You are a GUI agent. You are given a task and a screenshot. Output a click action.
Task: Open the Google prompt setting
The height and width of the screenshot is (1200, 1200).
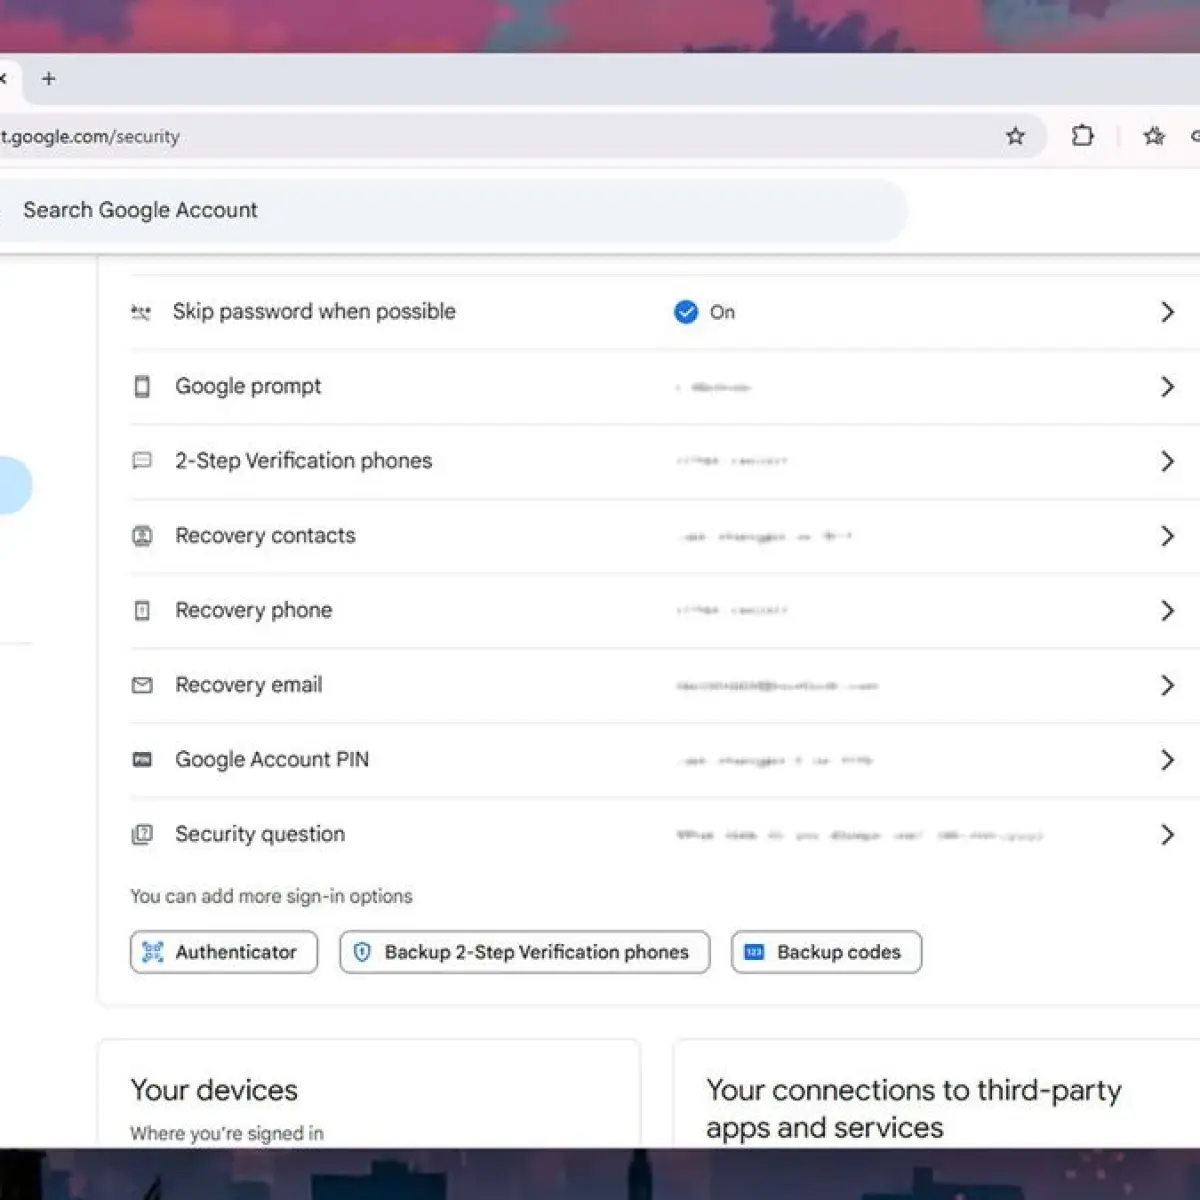(x=665, y=387)
